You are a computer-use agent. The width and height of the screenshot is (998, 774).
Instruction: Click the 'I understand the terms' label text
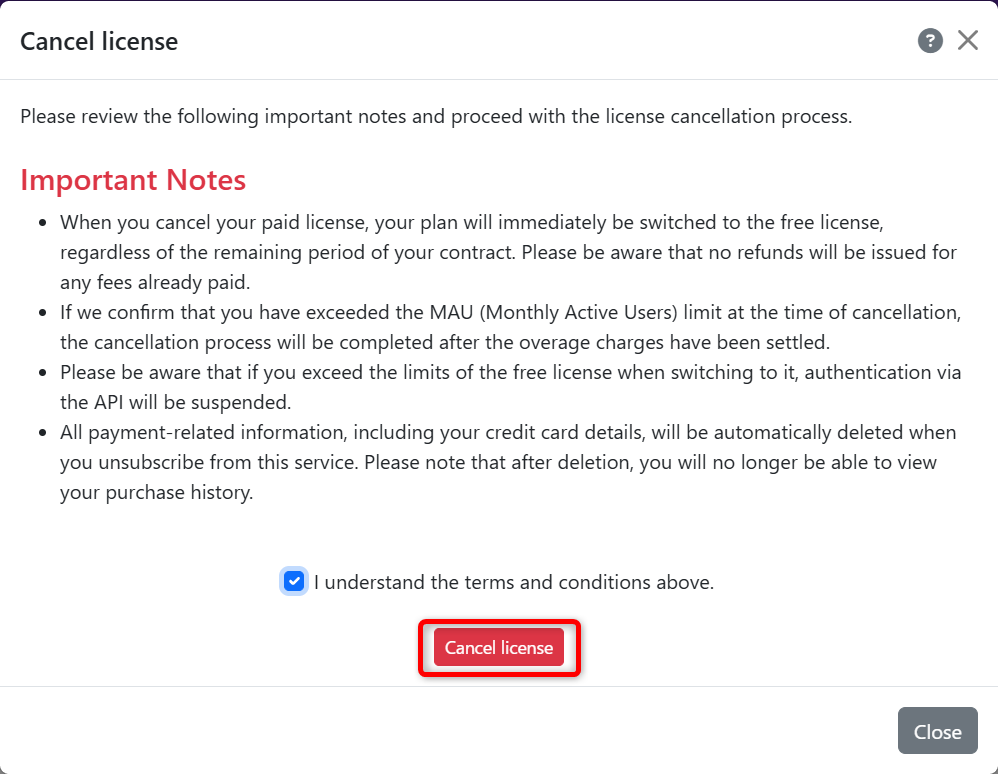click(x=514, y=581)
